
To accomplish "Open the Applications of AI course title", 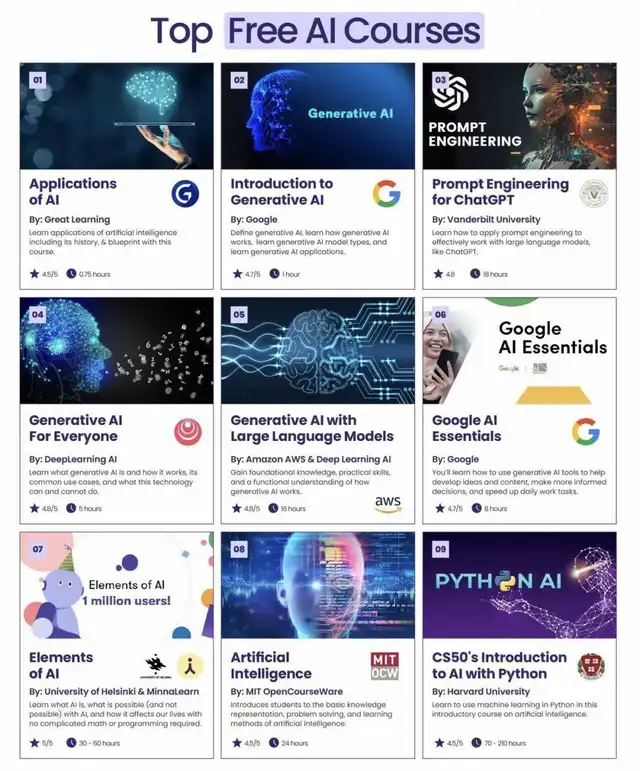I will click(73, 192).
